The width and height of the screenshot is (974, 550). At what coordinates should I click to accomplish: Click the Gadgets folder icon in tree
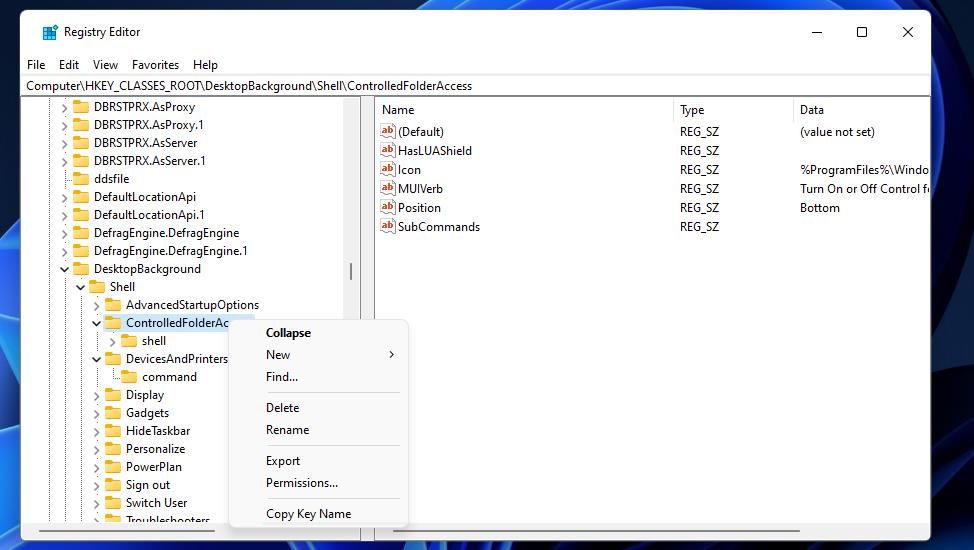(x=113, y=413)
